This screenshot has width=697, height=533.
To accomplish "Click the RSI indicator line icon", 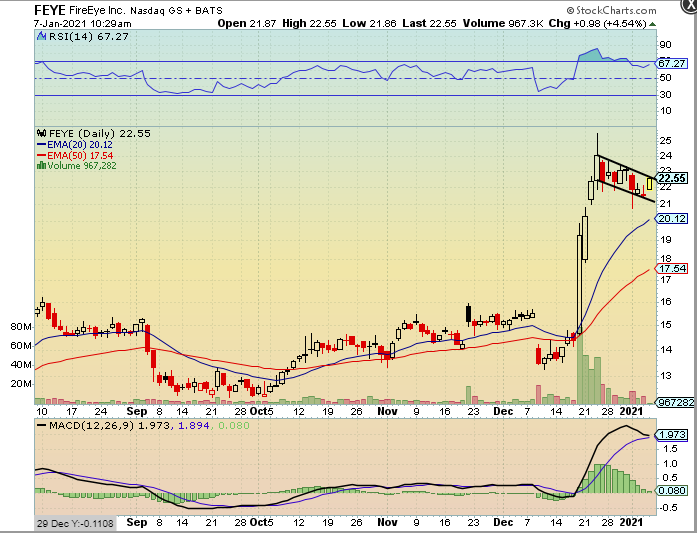I will (x=41, y=36).
